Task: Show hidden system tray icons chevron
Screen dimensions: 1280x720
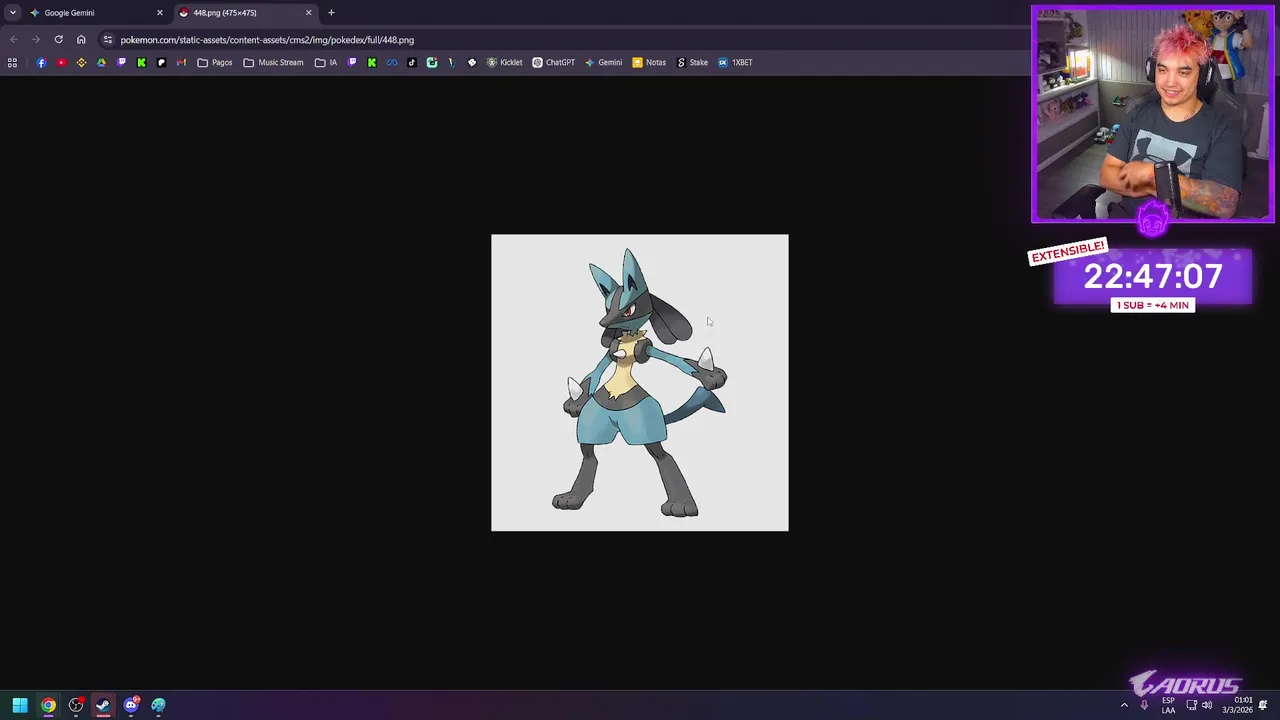Action: coord(1124,705)
